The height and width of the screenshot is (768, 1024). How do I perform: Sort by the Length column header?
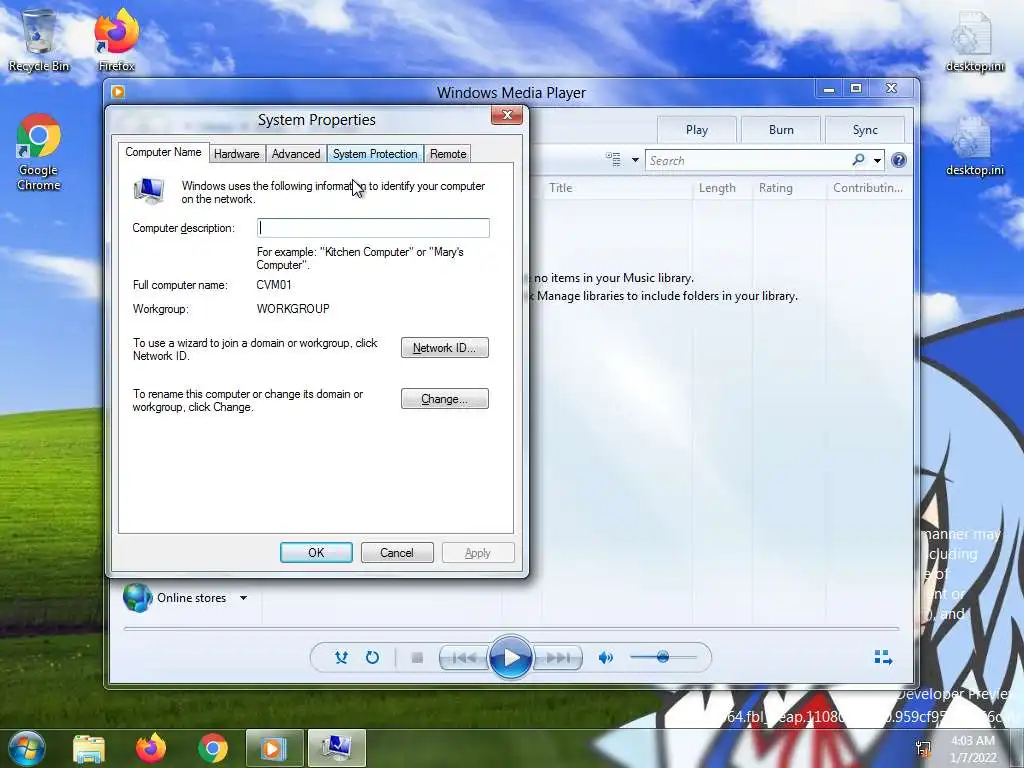[717, 187]
